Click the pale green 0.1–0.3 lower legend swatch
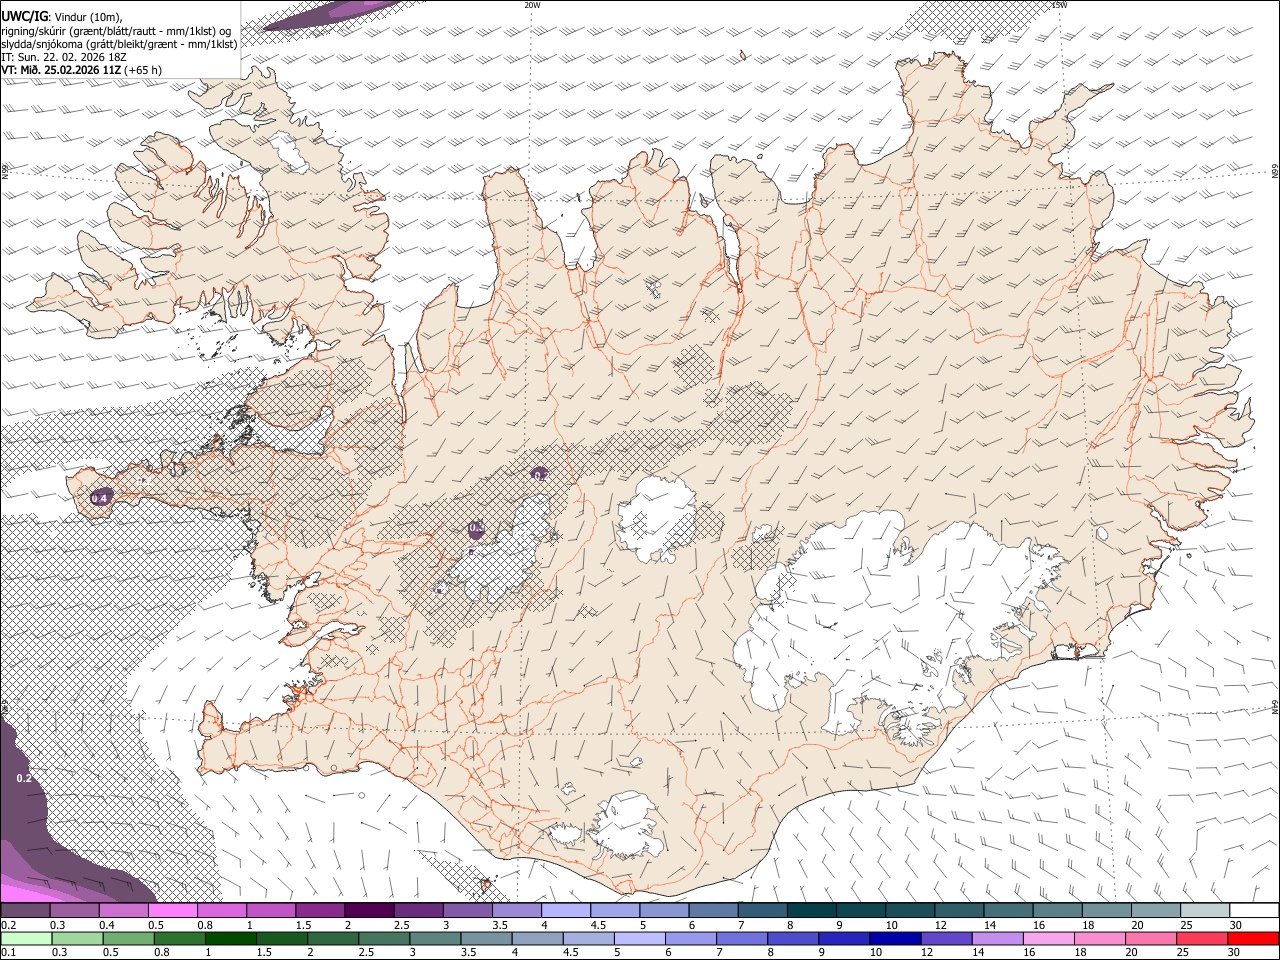Image resolution: width=1280 pixels, height=960 pixels. (26, 939)
